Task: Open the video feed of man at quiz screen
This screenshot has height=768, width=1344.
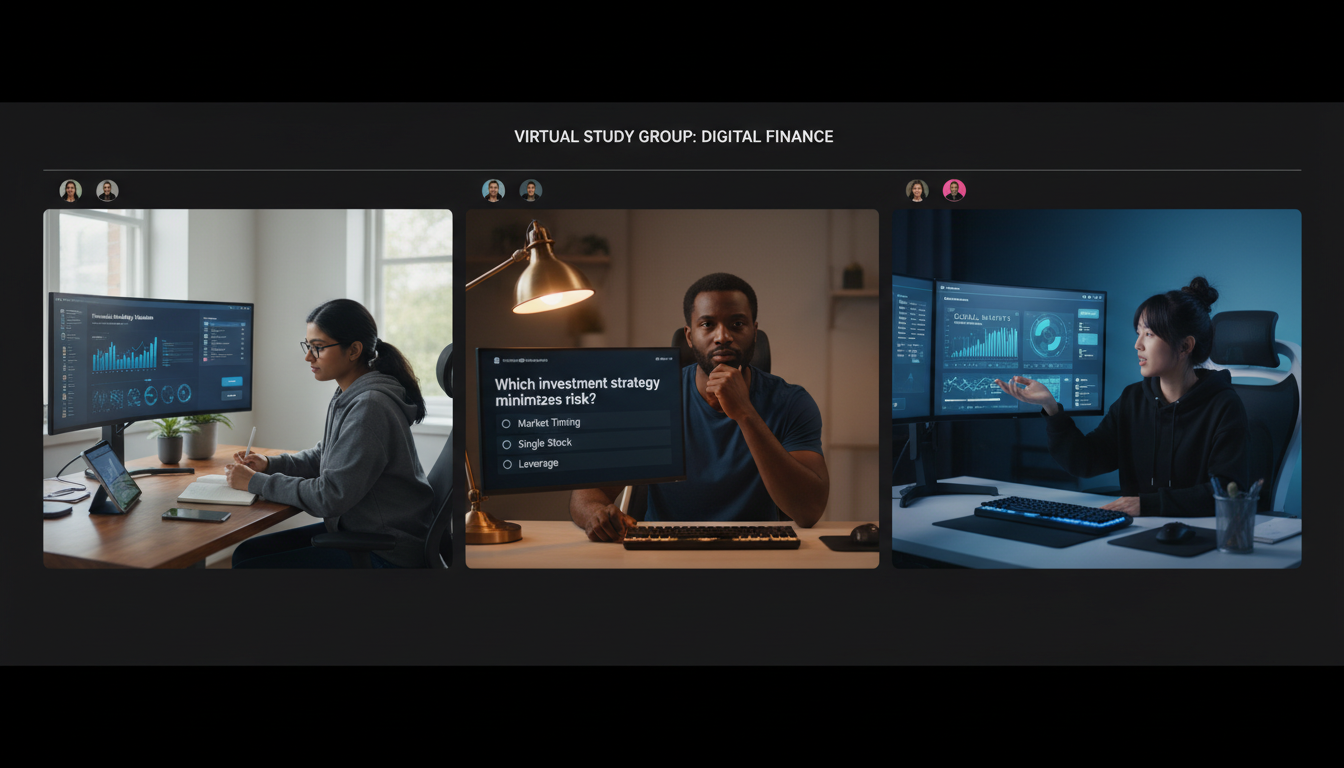Action: (x=672, y=388)
